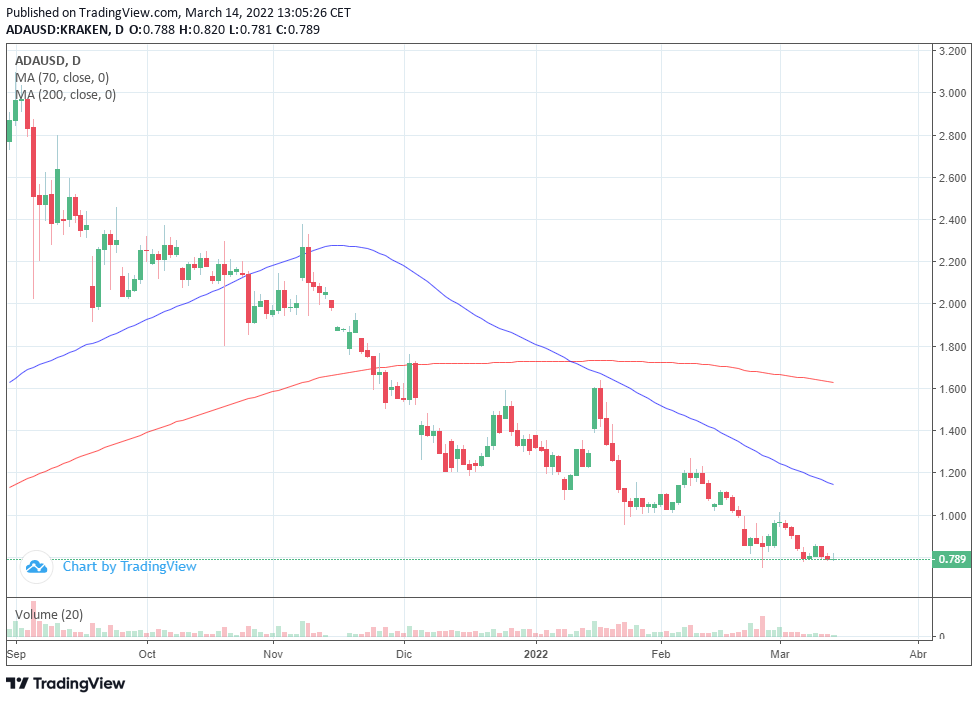Click the Mar label on time axis
The image size is (978, 702).
pyautogui.click(x=780, y=654)
